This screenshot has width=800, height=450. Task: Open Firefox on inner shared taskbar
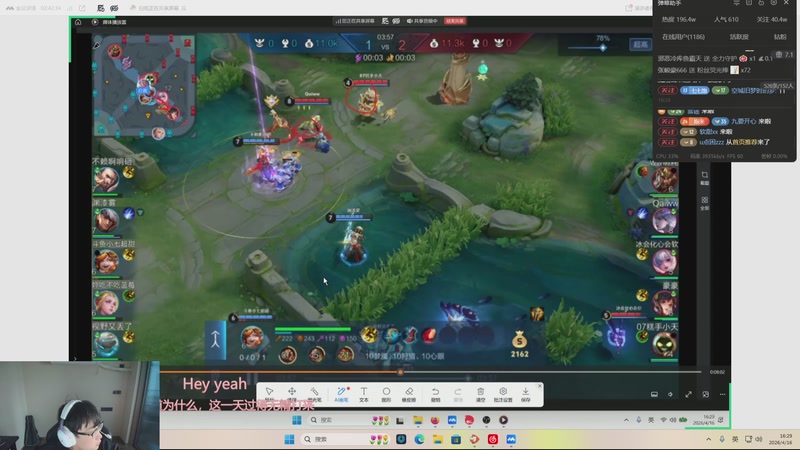pos(435,420)
